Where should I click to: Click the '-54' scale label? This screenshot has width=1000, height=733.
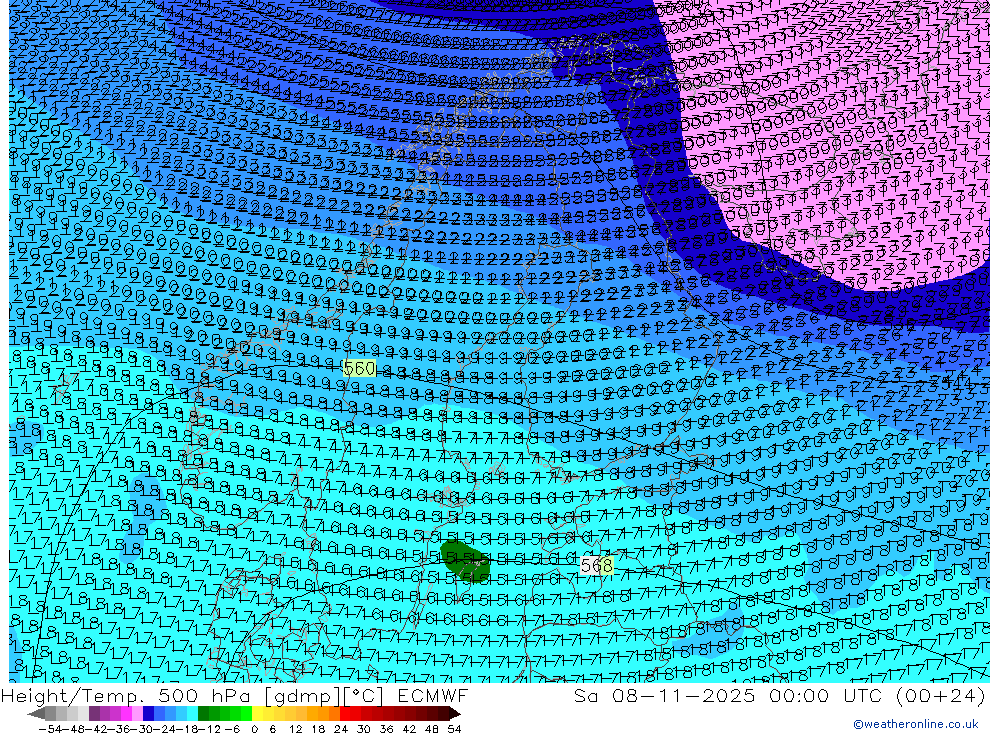tap(50, 729)
